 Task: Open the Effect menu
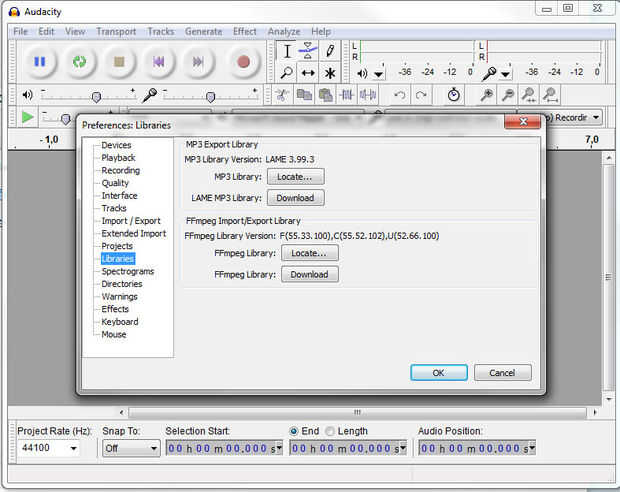coord(245,32)
